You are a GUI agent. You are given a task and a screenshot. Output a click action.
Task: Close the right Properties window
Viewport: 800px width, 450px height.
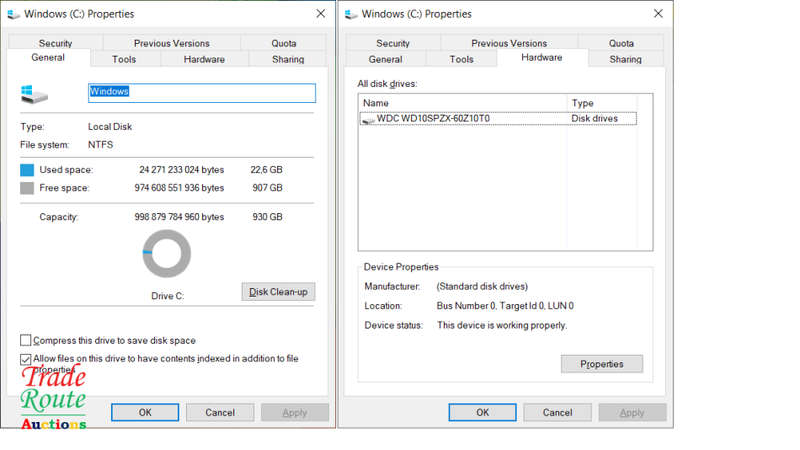click(x=658, y=14)
